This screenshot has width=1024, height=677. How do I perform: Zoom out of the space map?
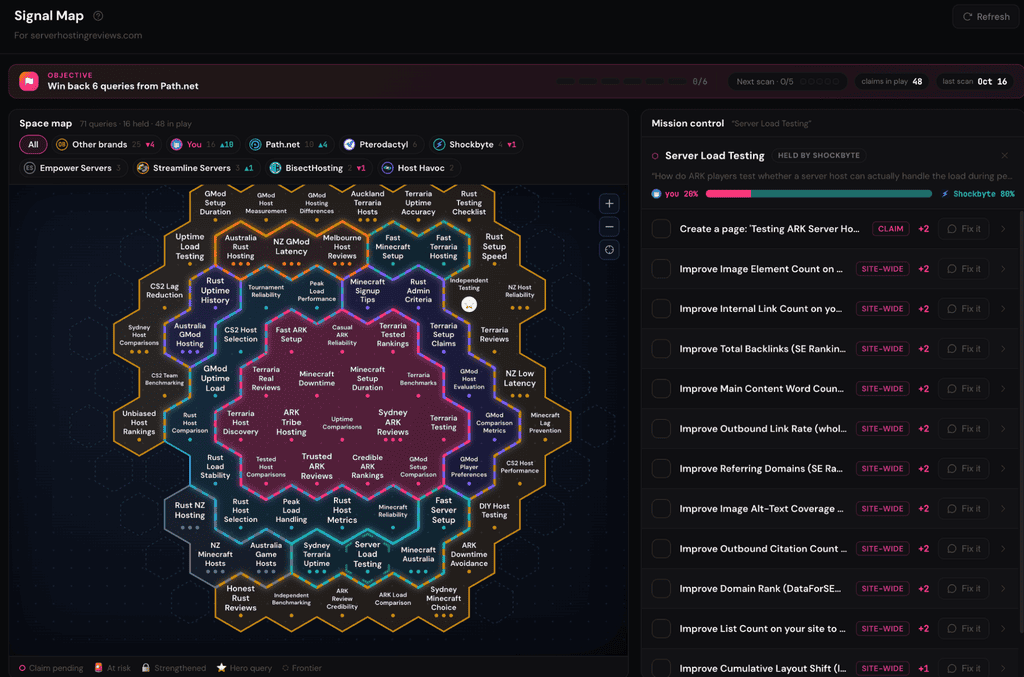pos(609,227)
